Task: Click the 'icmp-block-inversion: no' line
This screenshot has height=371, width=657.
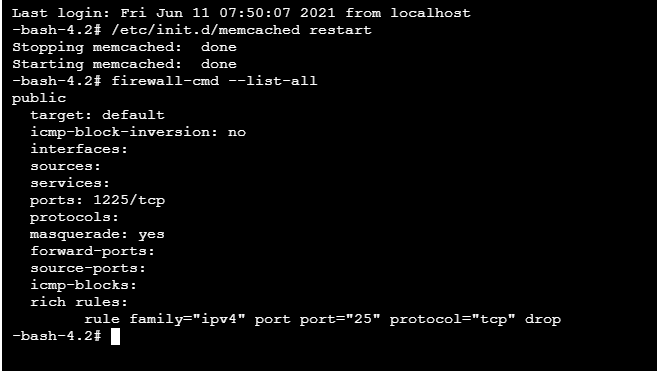Action: coord(138,132)
